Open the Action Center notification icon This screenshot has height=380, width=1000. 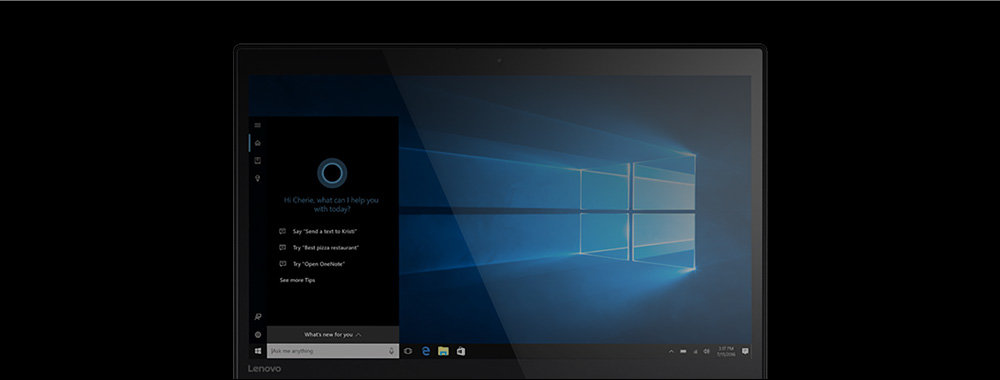(745, 351)
